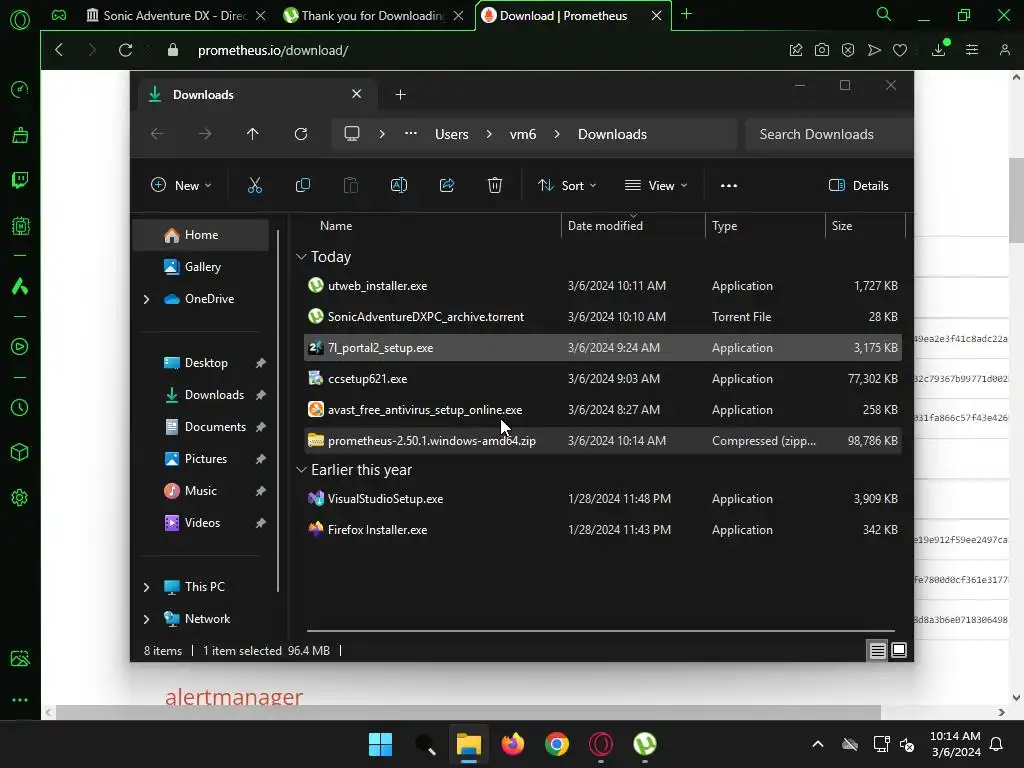Select the prometheus-2.50.1.windows-amd64.zip file
The width and height of the screenshot is (1024, 768).
tap(603, 441)
